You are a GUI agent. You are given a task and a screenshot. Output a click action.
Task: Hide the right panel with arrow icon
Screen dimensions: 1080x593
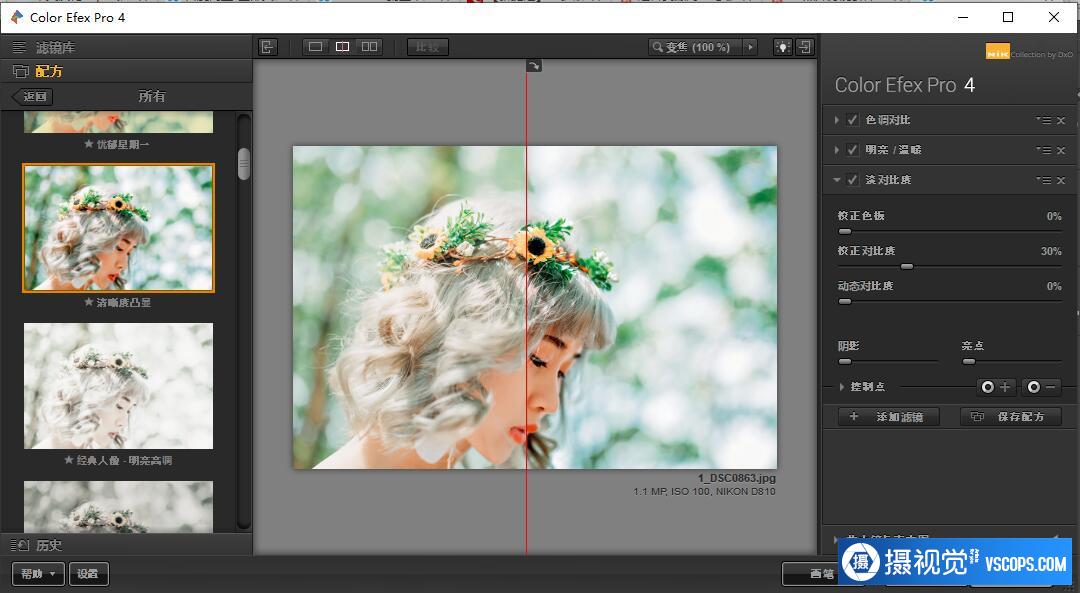tap(804, 47)
